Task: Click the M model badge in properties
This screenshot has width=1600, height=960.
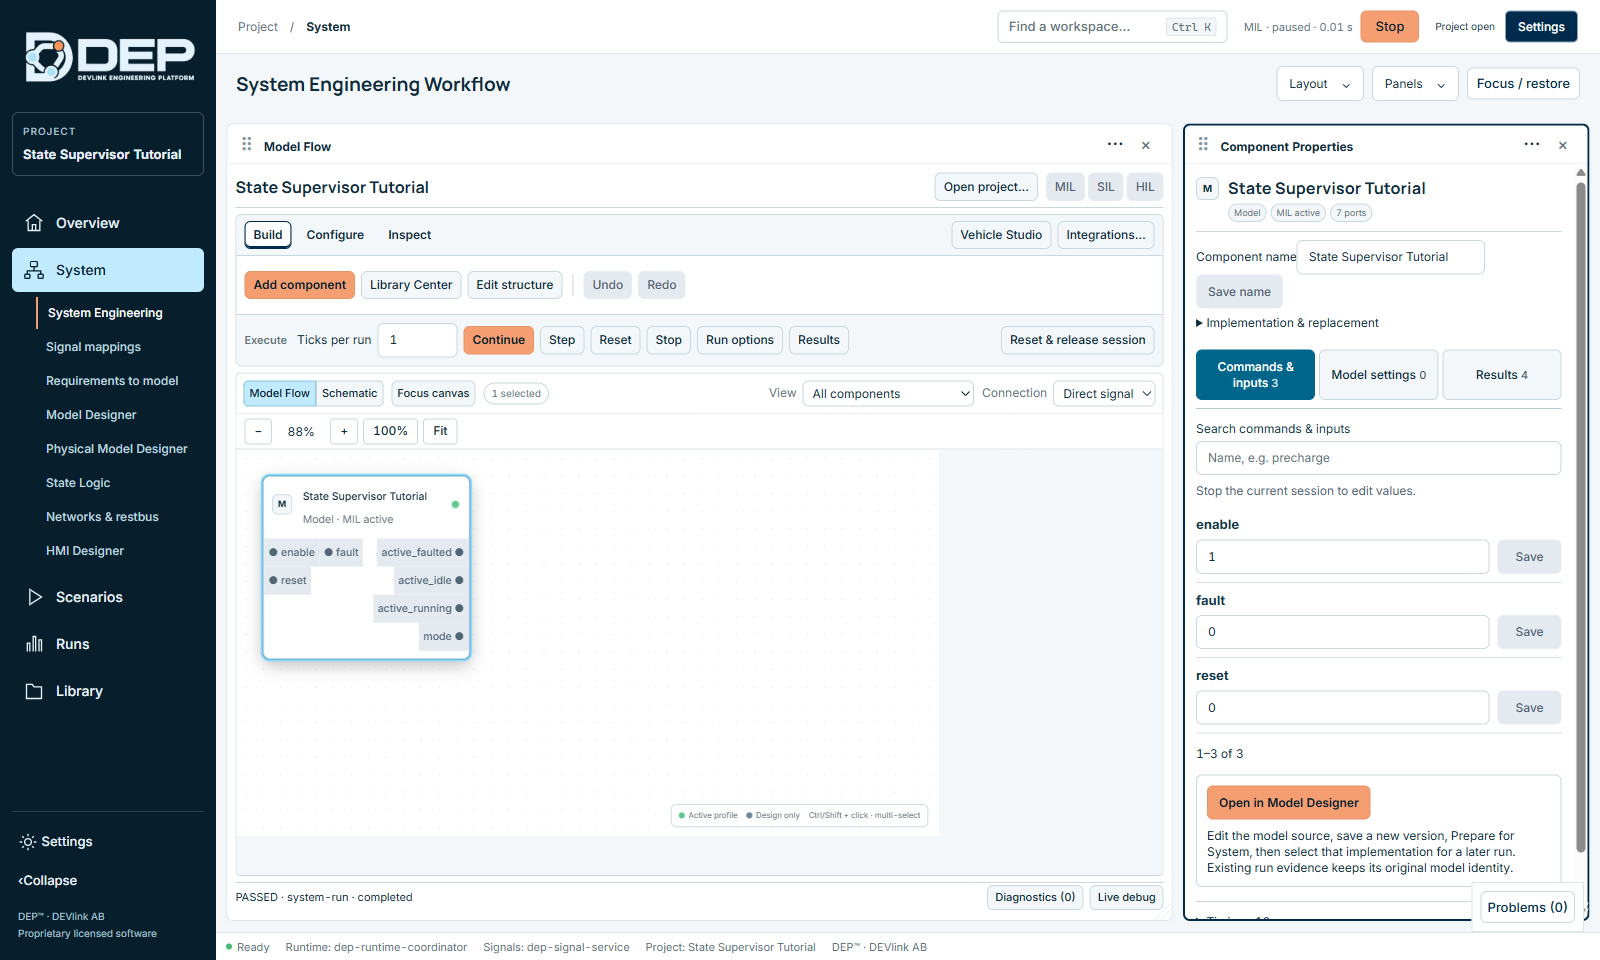Action: [x=1207, y=188]
